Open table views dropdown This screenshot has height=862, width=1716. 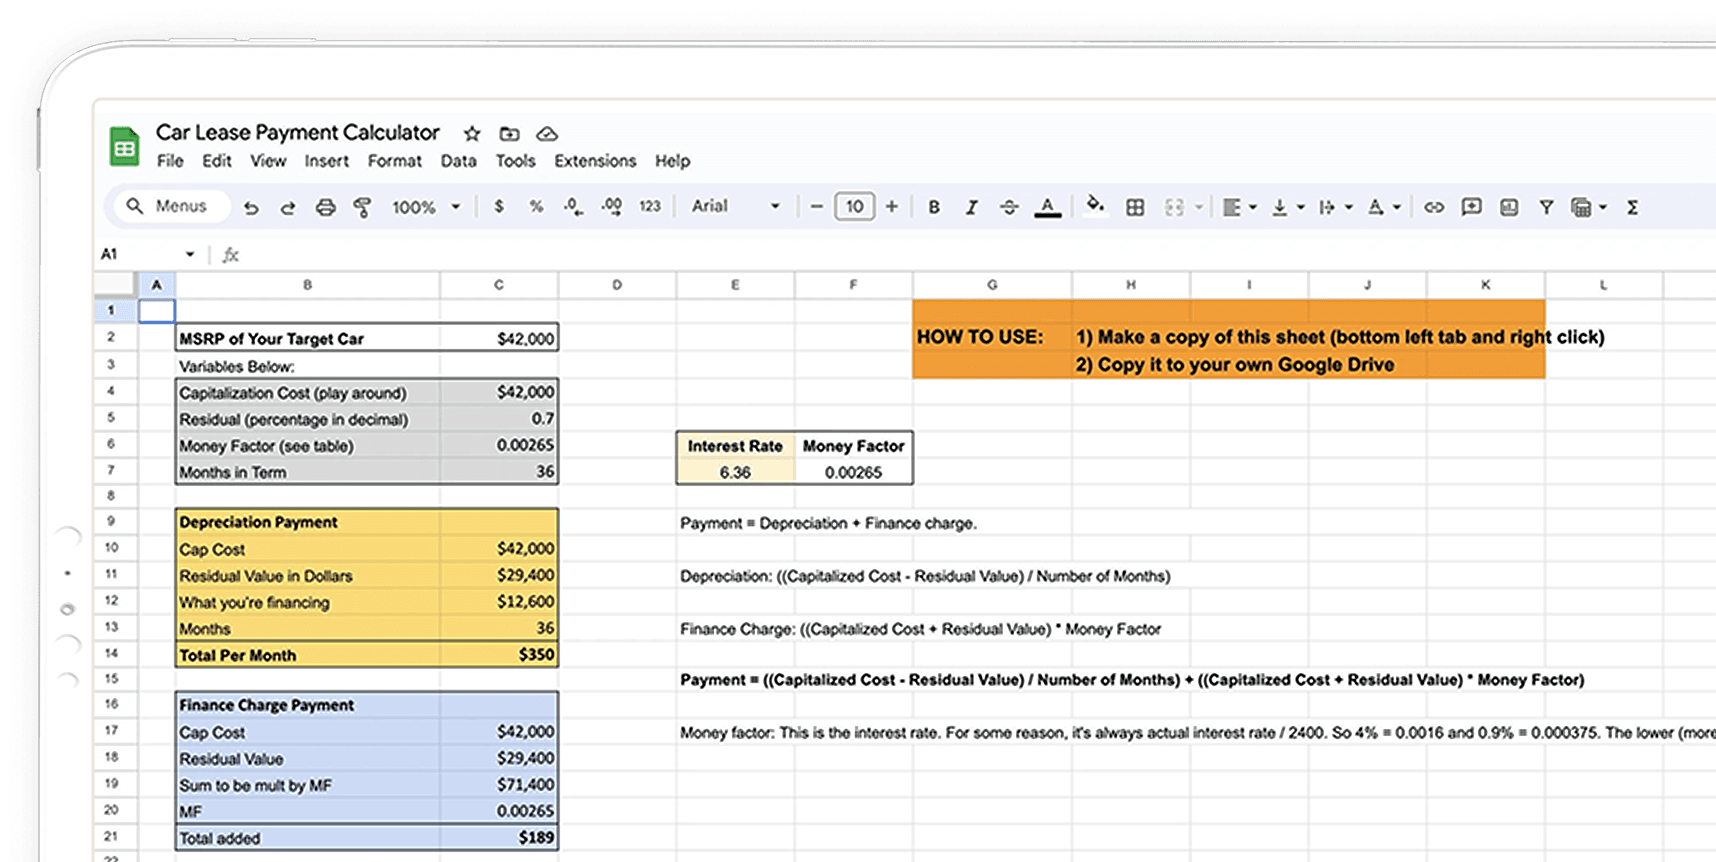click(x=1589, y=207)
